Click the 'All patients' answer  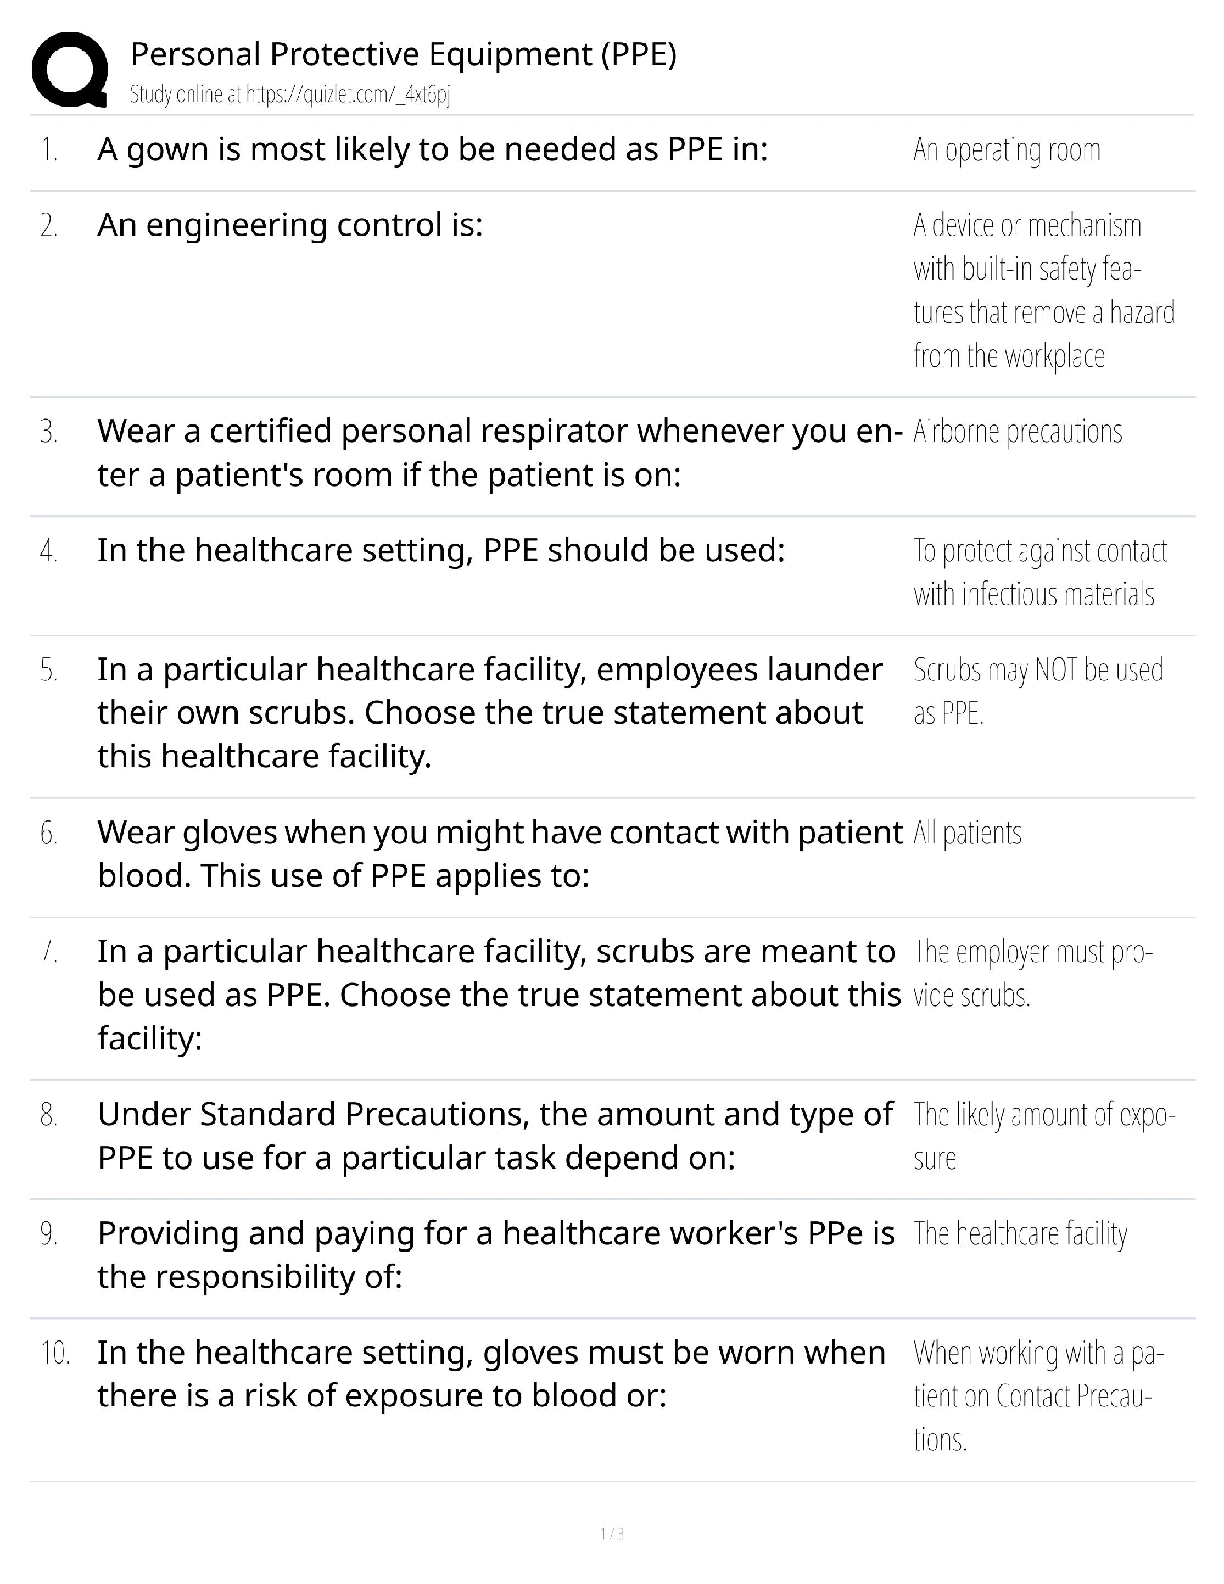pyautogui.click(x=967, y=833)
